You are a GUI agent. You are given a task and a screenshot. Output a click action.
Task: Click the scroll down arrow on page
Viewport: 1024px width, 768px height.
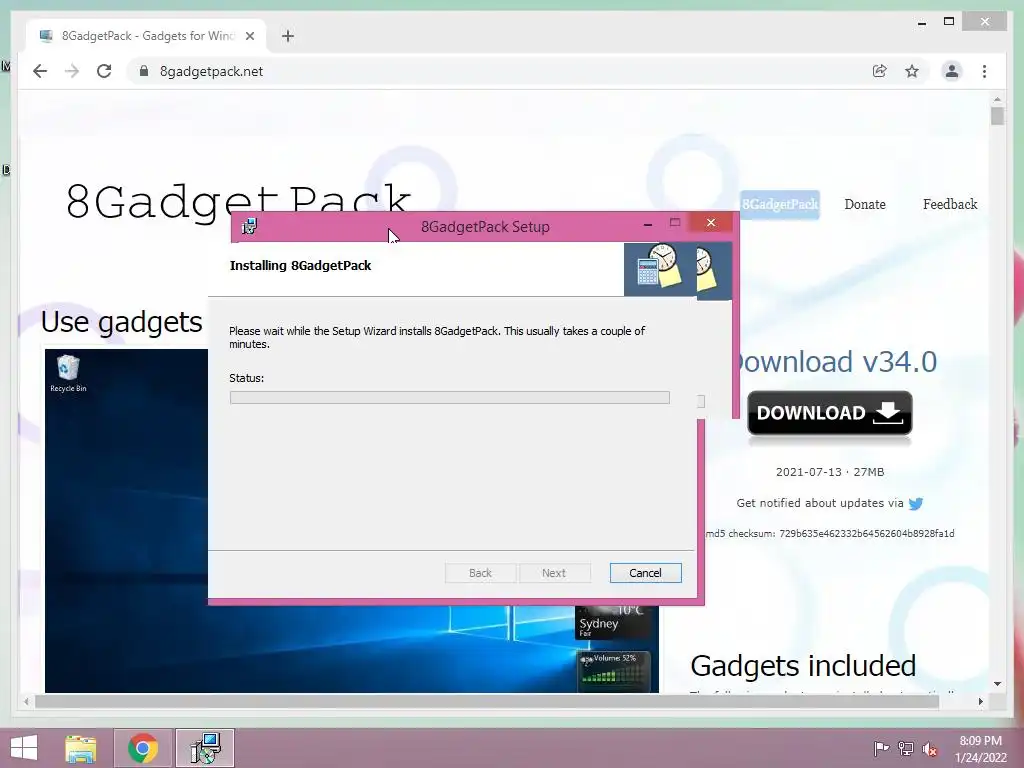997,684
